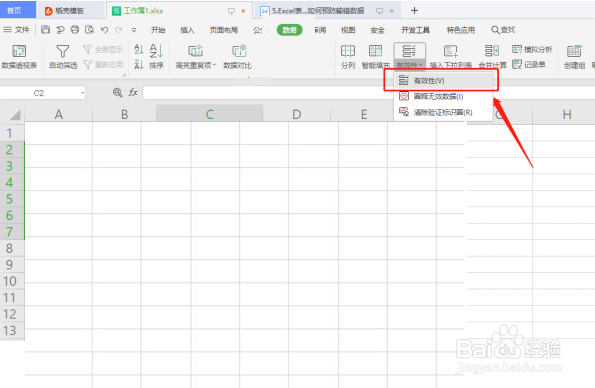Switch to the 视图 ribbon tab
The height and width of the screenshot is (388, 595).
pos(348,30)
